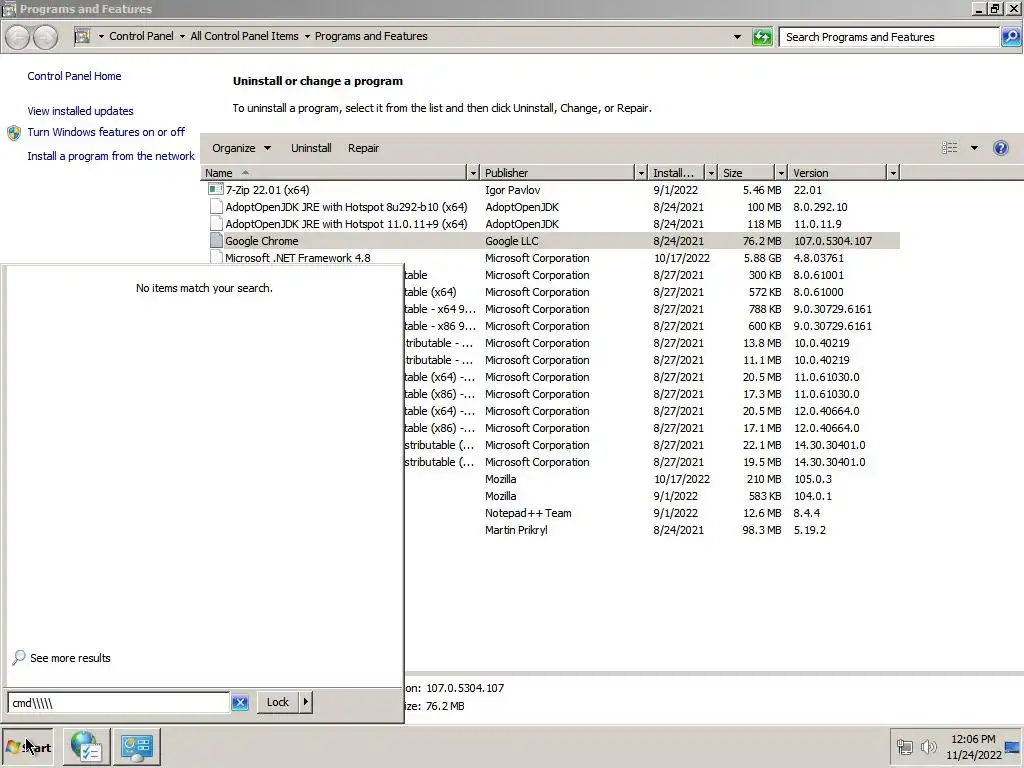Open the blue Help question icon

(1000, 148)
